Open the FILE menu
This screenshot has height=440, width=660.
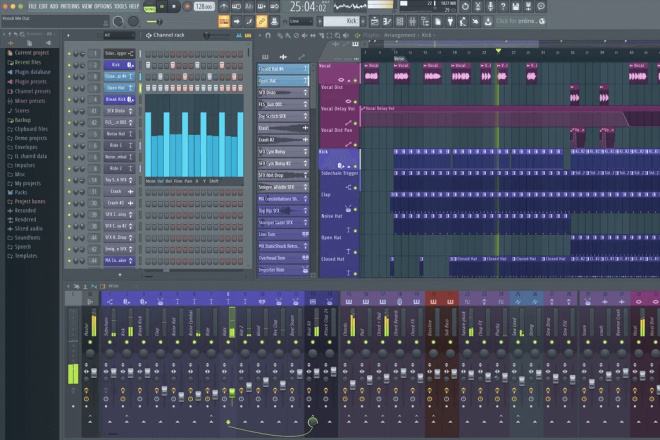click(32, 6)
